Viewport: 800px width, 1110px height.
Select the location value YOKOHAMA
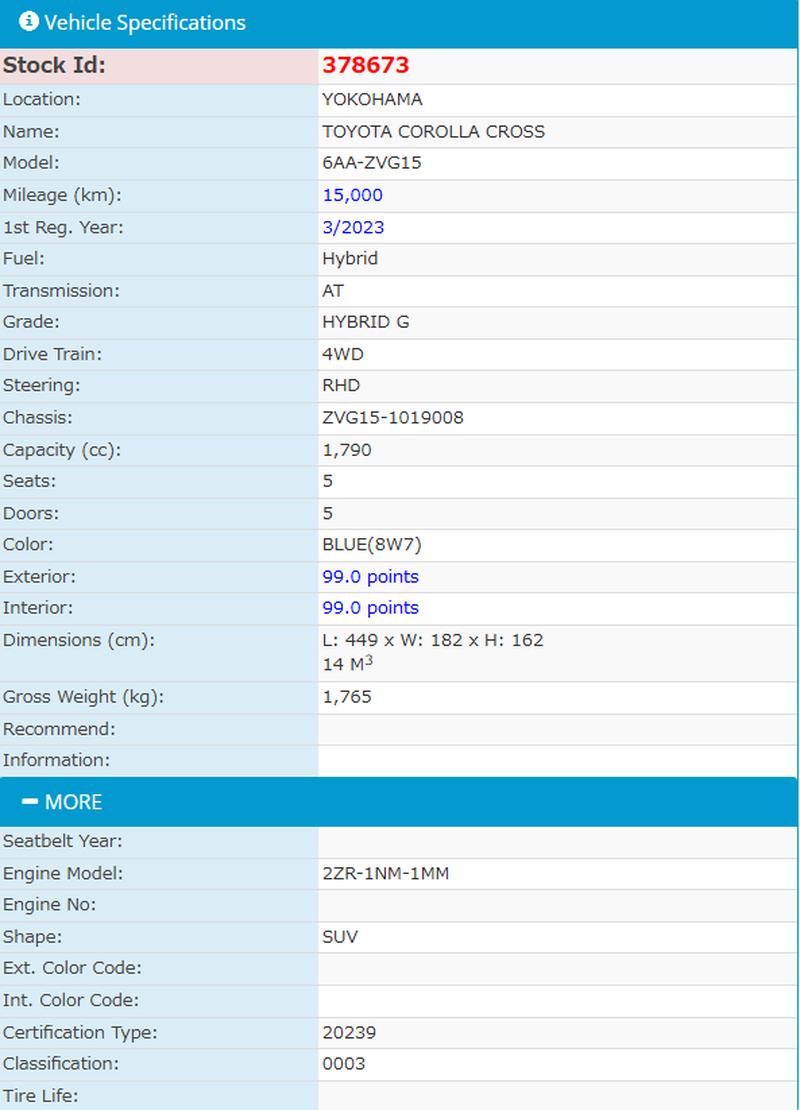[372, 100]
